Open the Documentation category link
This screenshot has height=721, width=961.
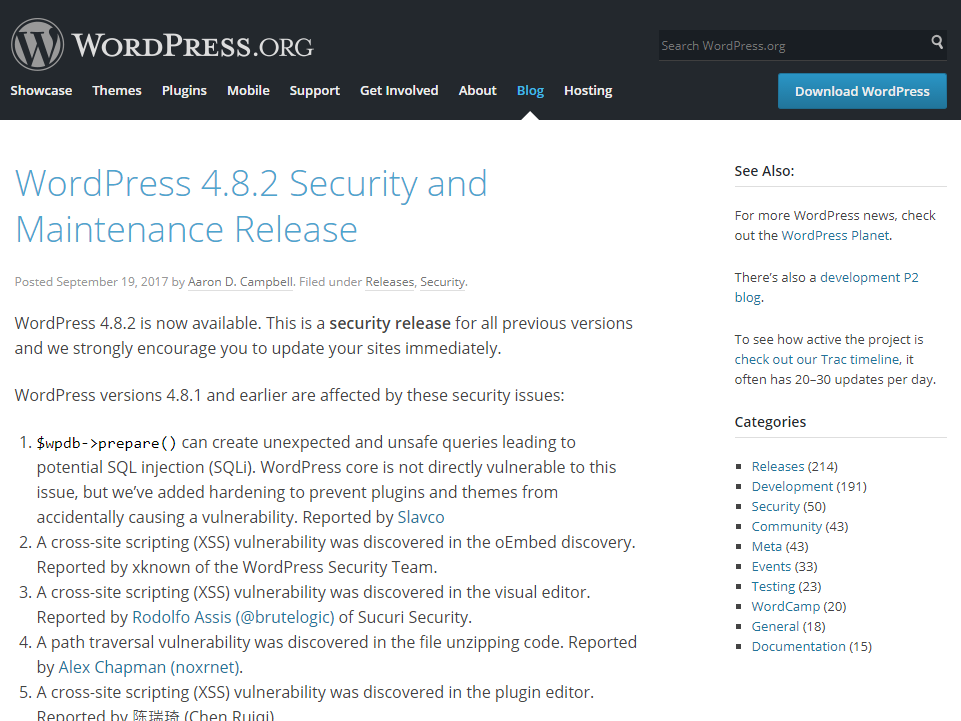[x=798, y=646]
